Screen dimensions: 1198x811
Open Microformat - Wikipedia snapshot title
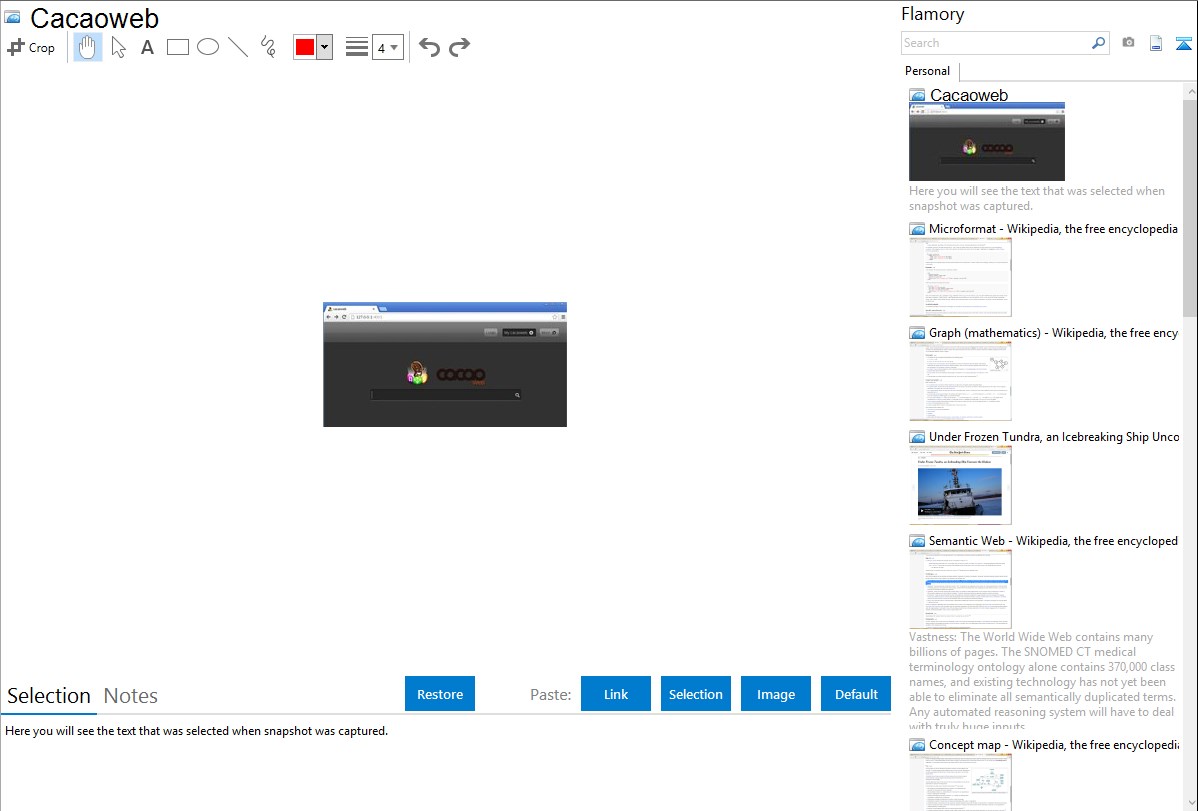click(1053, 229)
